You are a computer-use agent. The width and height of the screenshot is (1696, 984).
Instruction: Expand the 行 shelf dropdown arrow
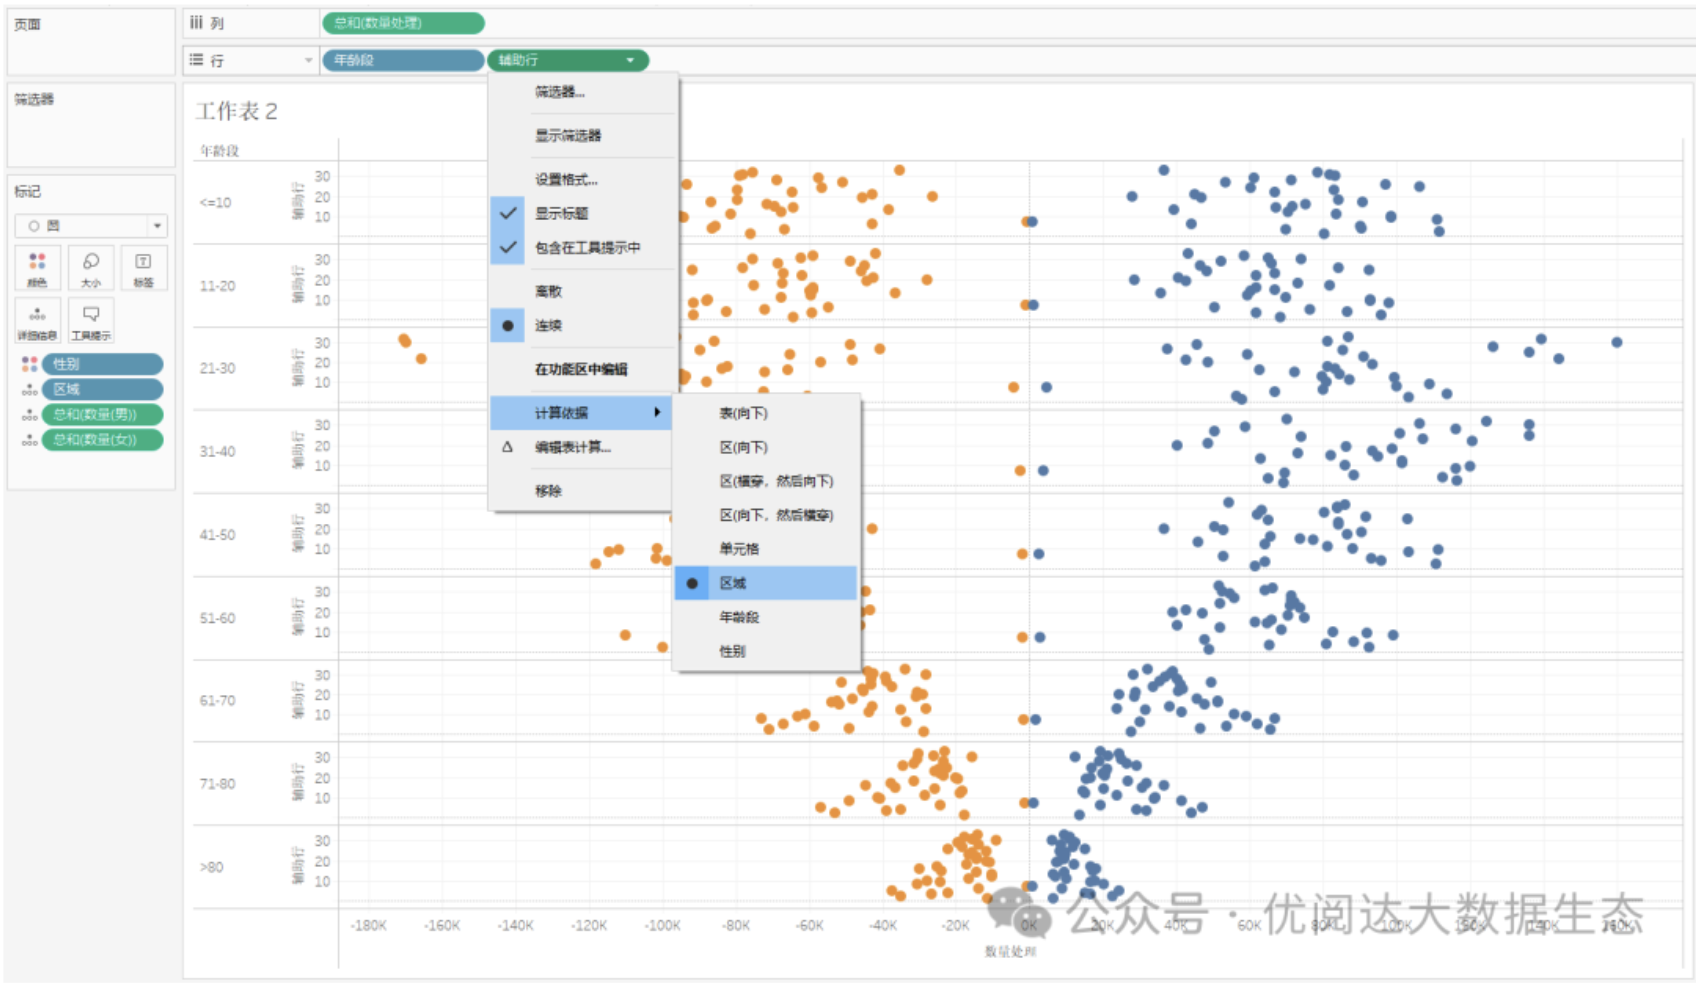[x=308, y=60]
